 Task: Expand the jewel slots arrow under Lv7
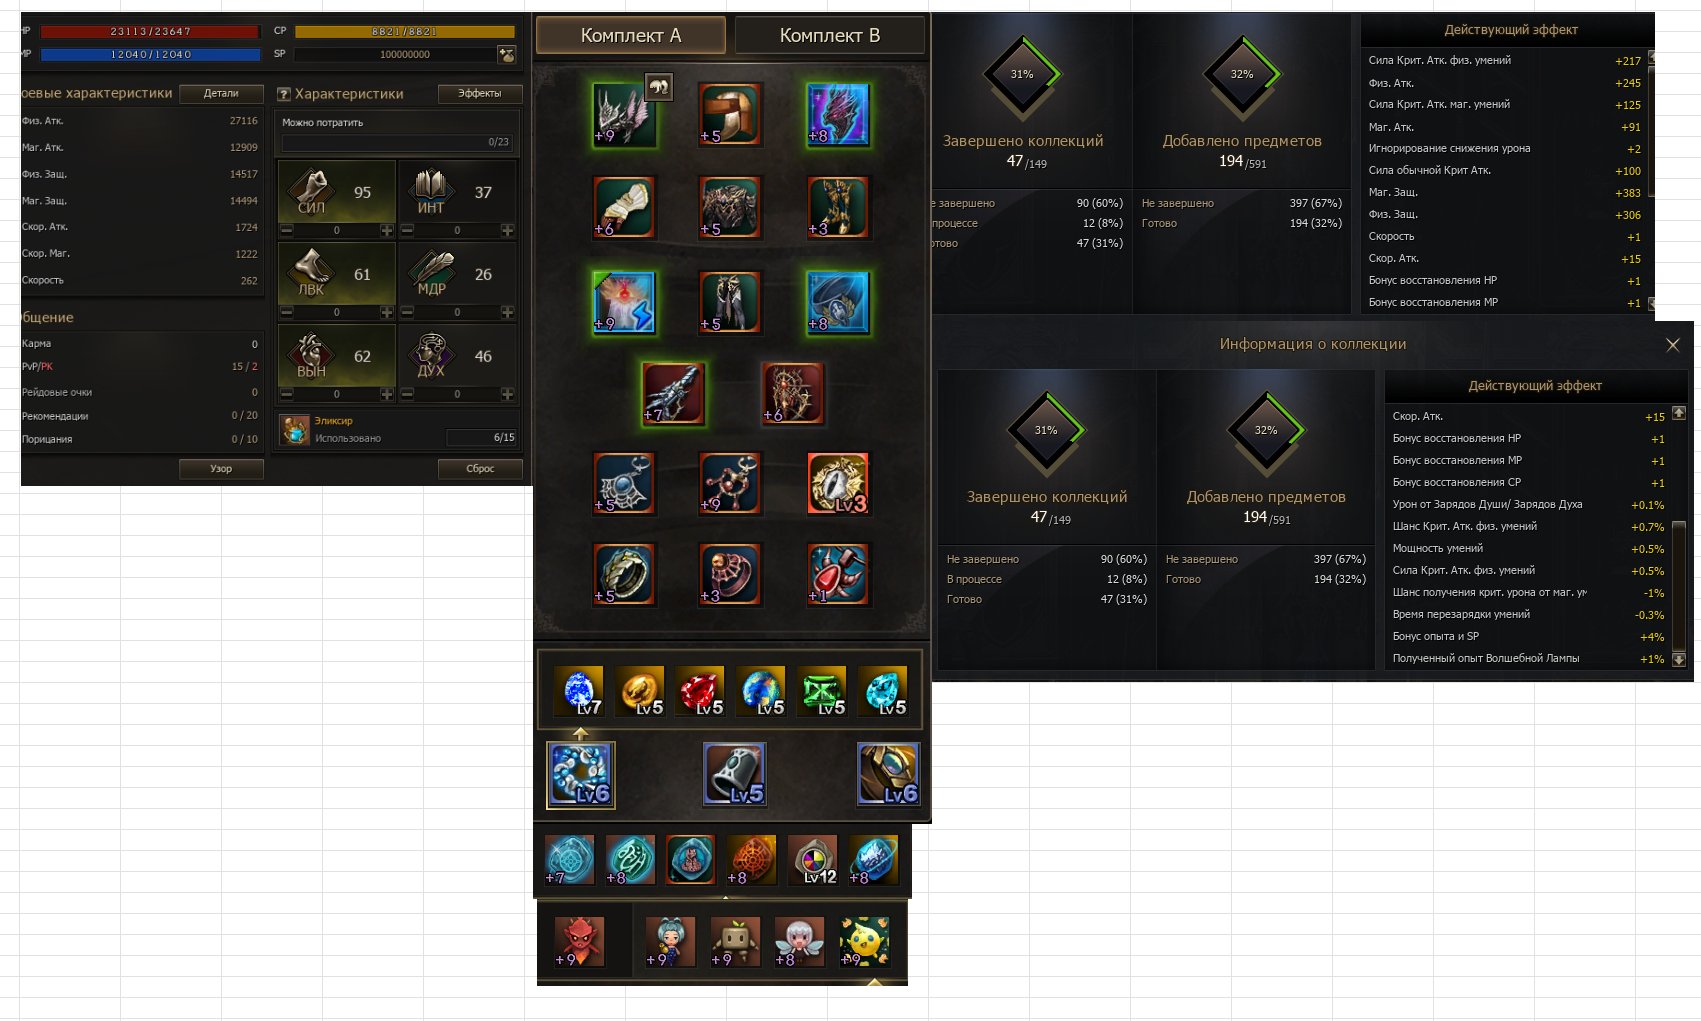580,734
